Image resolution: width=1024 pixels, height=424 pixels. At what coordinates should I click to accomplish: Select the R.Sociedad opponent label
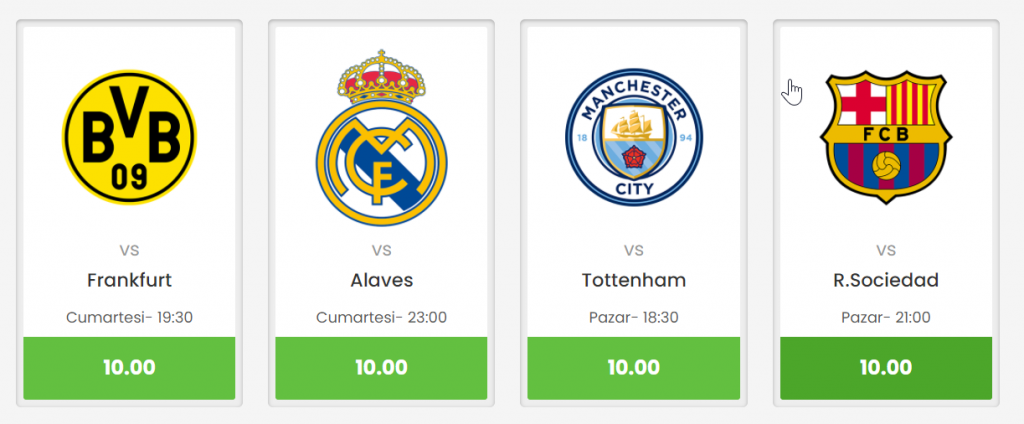[x=886, y=280]
